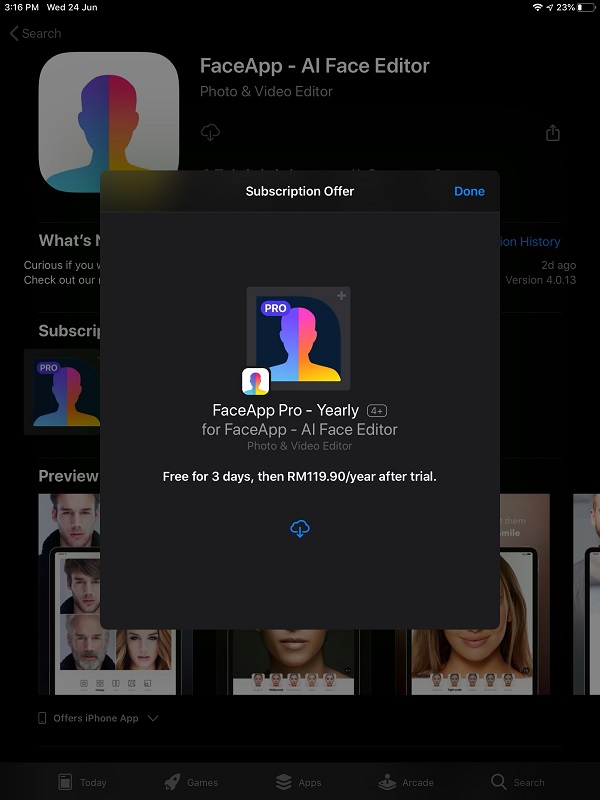Click 'FaceApp - AI Face Editor' page title
600x800 pixels.
(315, 66)
